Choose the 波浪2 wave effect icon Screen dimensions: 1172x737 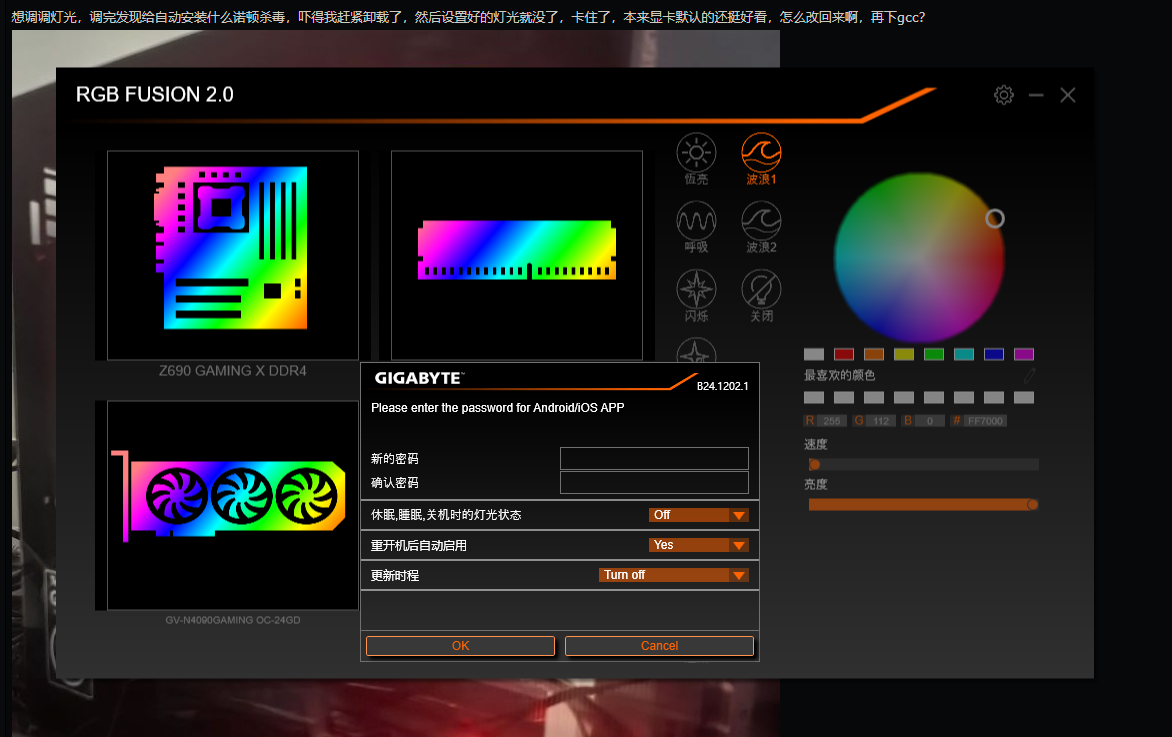(x=761, y=220)
